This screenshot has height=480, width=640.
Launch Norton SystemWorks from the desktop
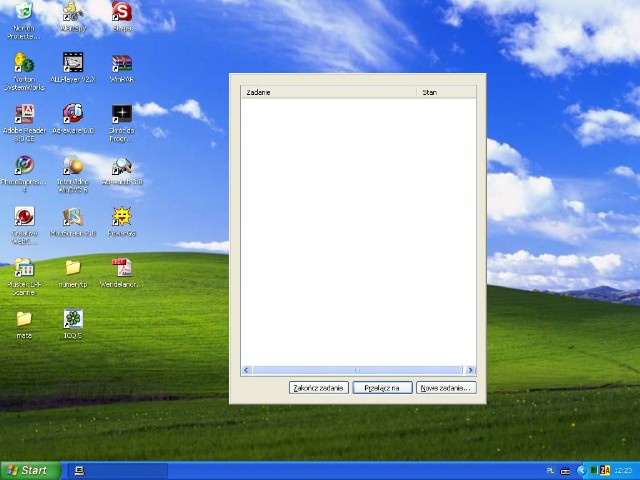click(24, 62)
